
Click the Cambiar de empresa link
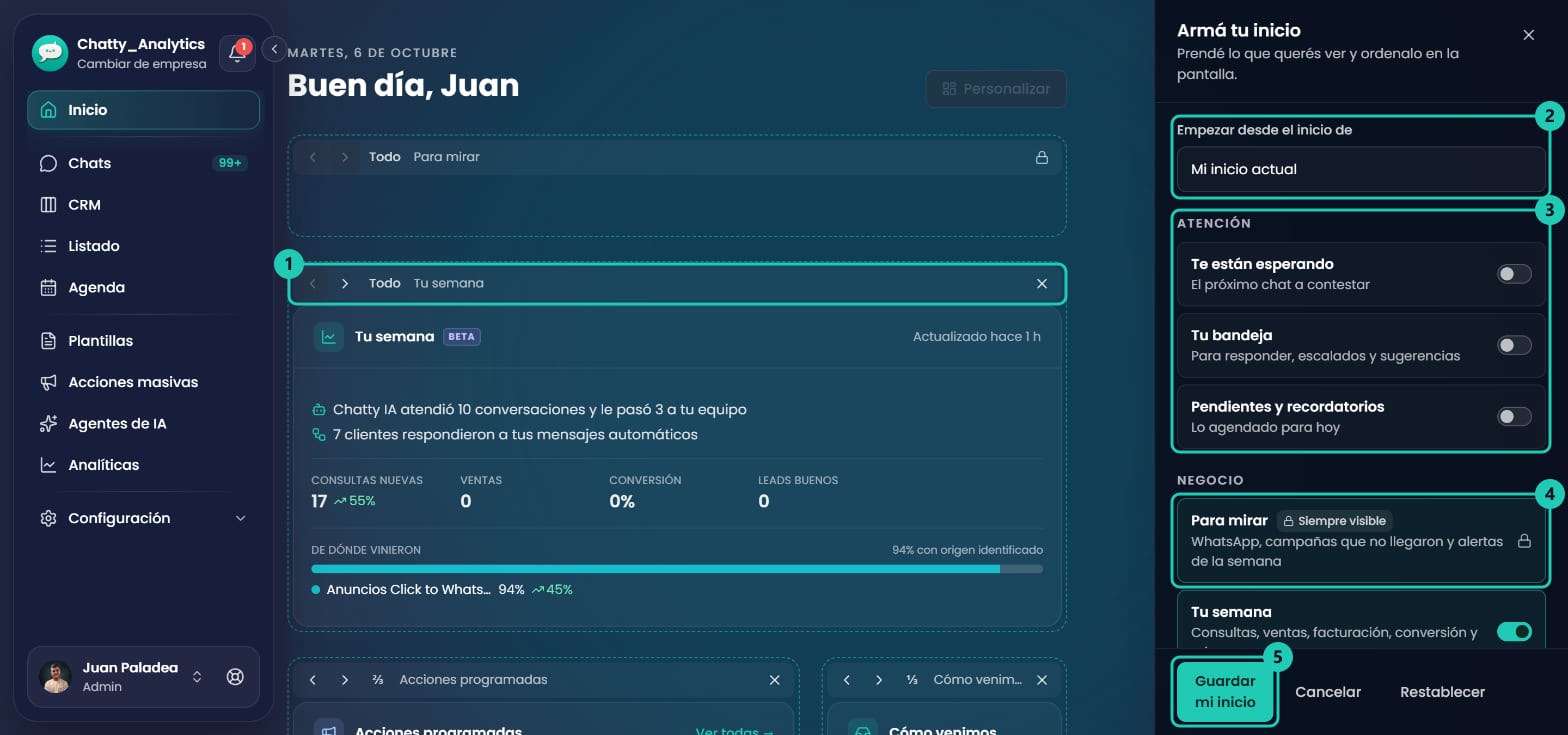point(141,64)
